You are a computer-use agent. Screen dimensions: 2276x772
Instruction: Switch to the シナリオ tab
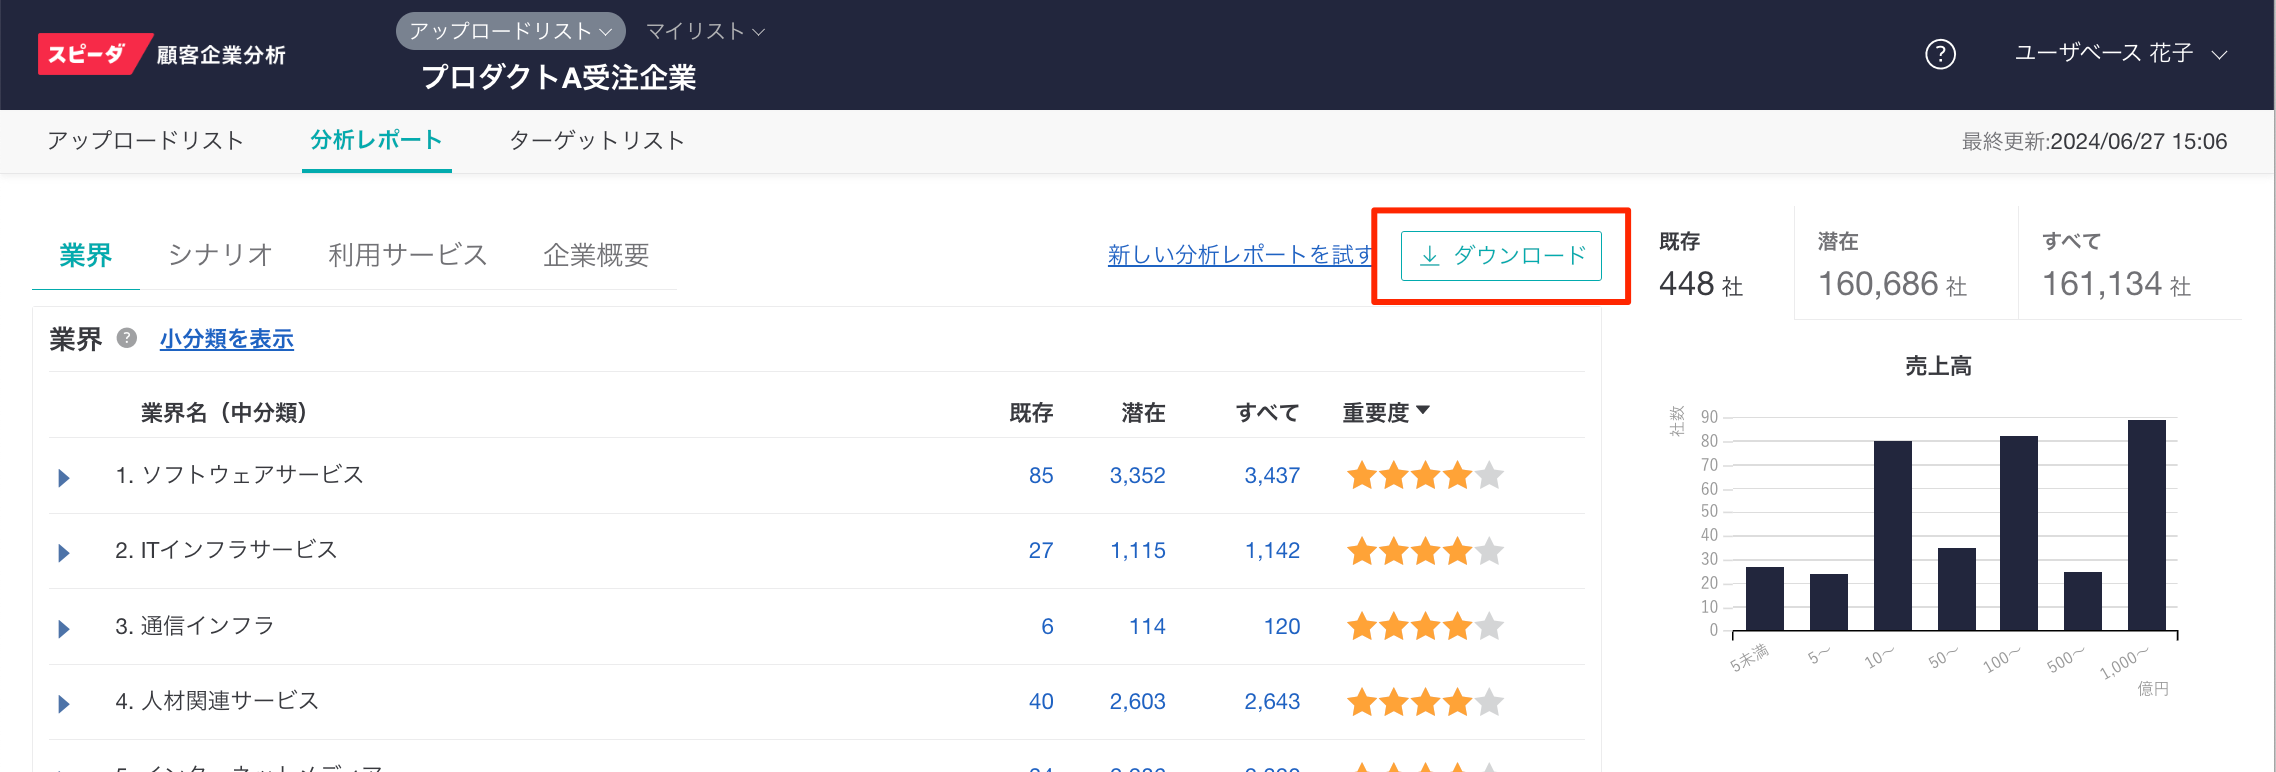click(x=220, y=256)
